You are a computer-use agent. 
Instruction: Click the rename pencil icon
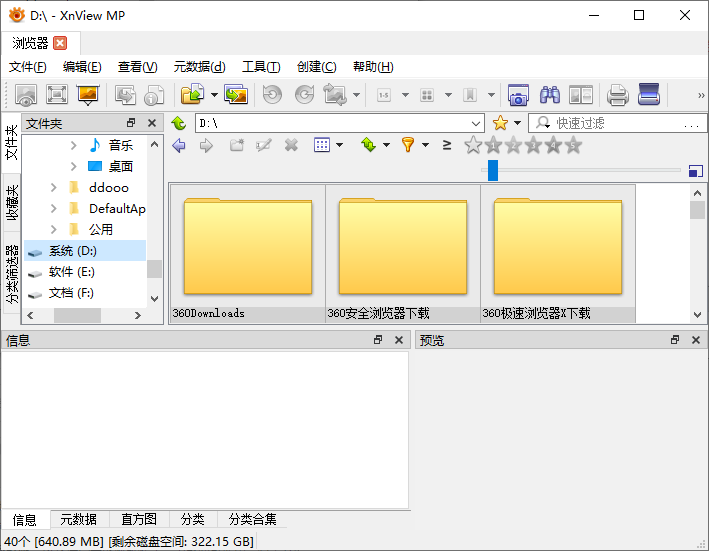pyautogui.click(x=264, y=145)
